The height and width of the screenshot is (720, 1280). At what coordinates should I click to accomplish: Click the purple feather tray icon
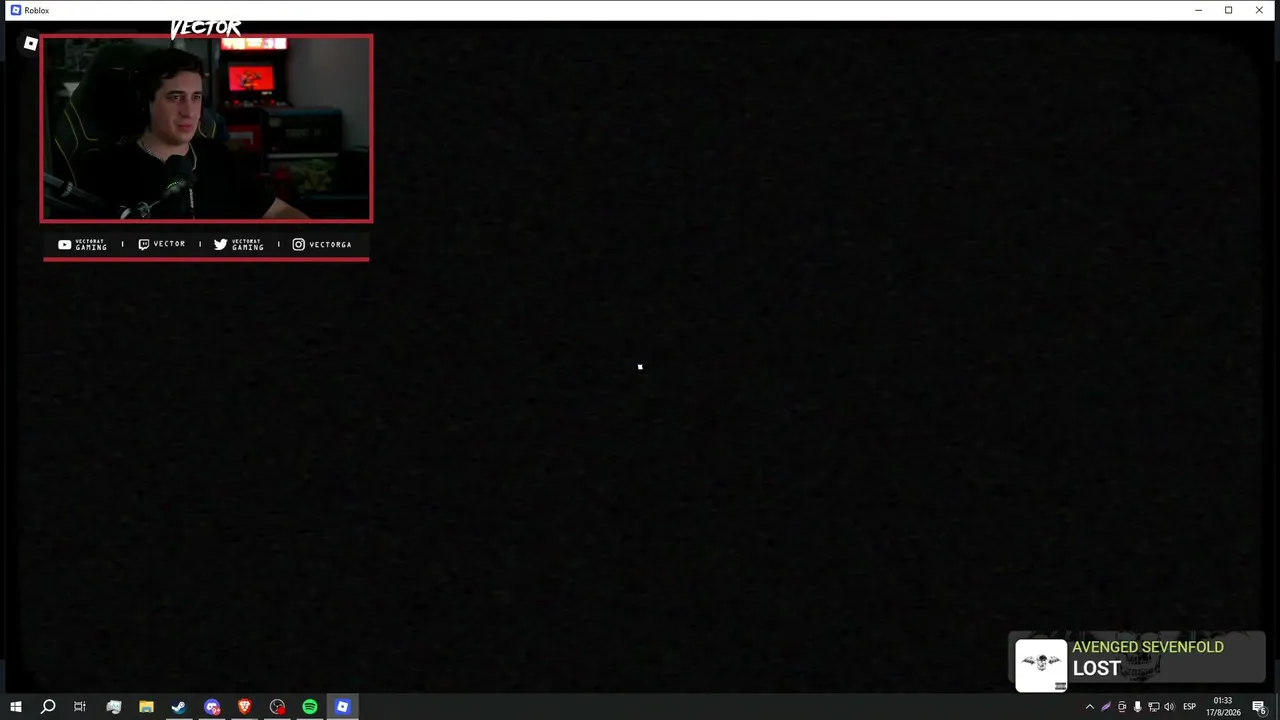click(1106, 707)
